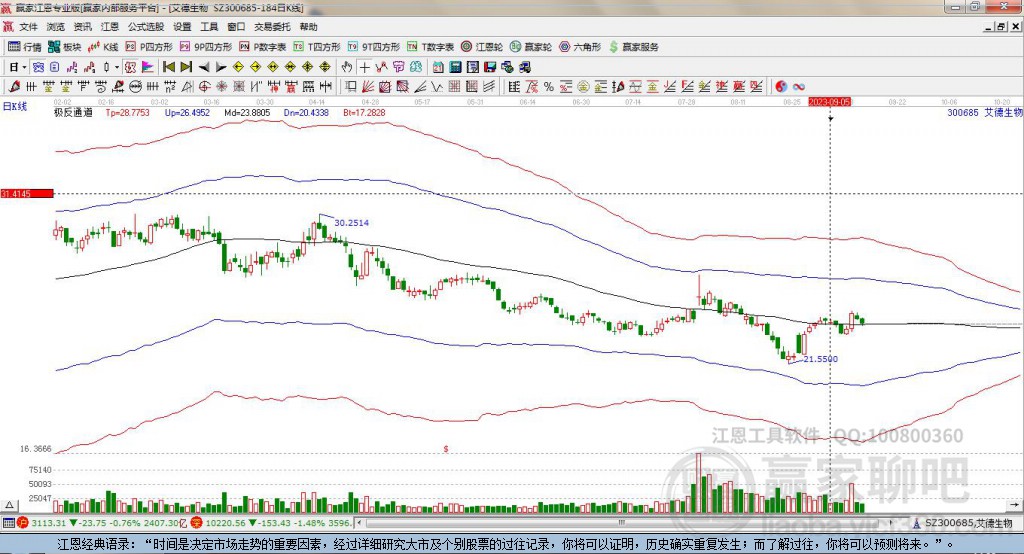Click the horizontal scrollbar thumb
Image resolution: width=1024 pixels, height=554 pixels.
point(622,523)
